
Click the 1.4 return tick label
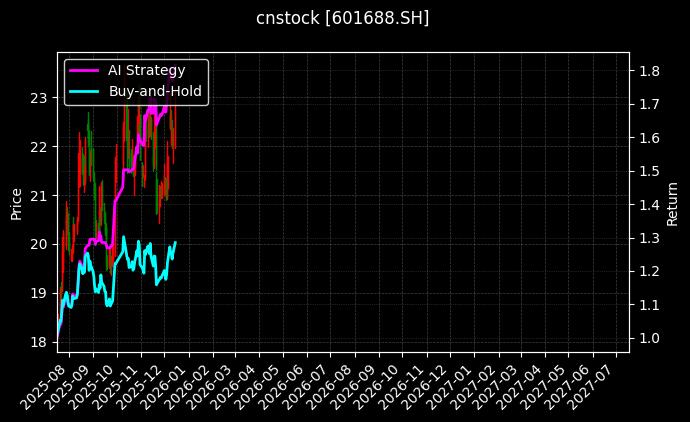pos(648,205)
